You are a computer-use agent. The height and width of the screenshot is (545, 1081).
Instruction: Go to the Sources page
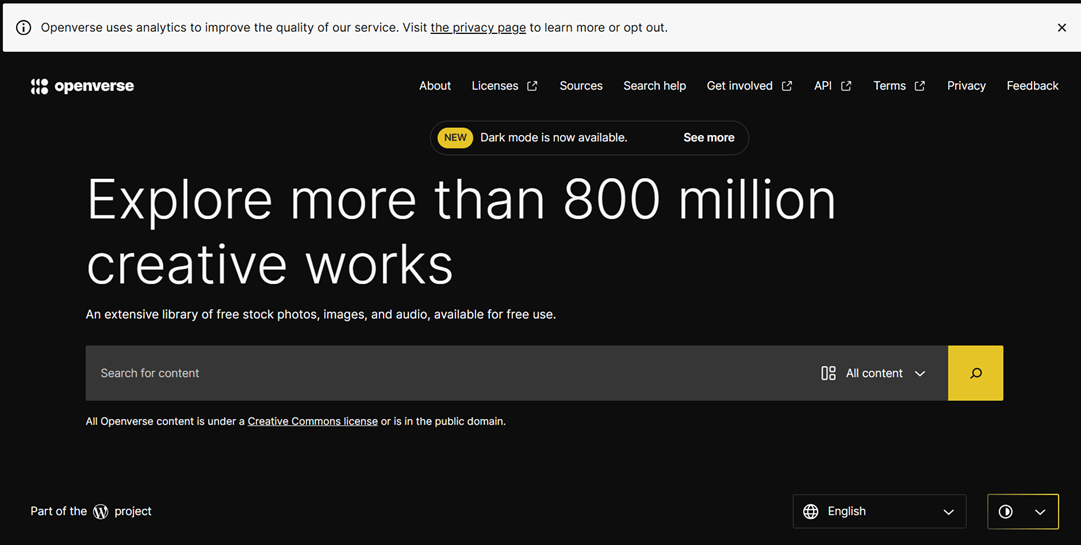(x=581, y=86)
